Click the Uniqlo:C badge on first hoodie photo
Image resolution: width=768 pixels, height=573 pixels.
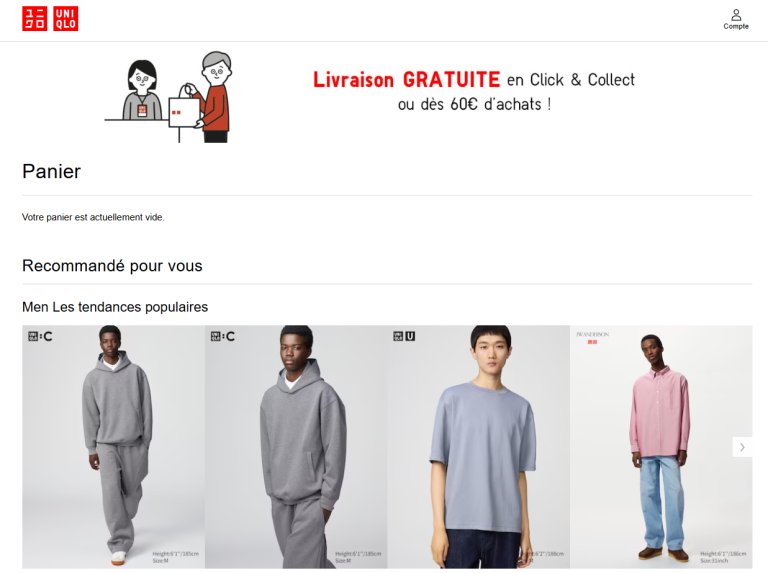pyautogui.click(x=40, y=336)
